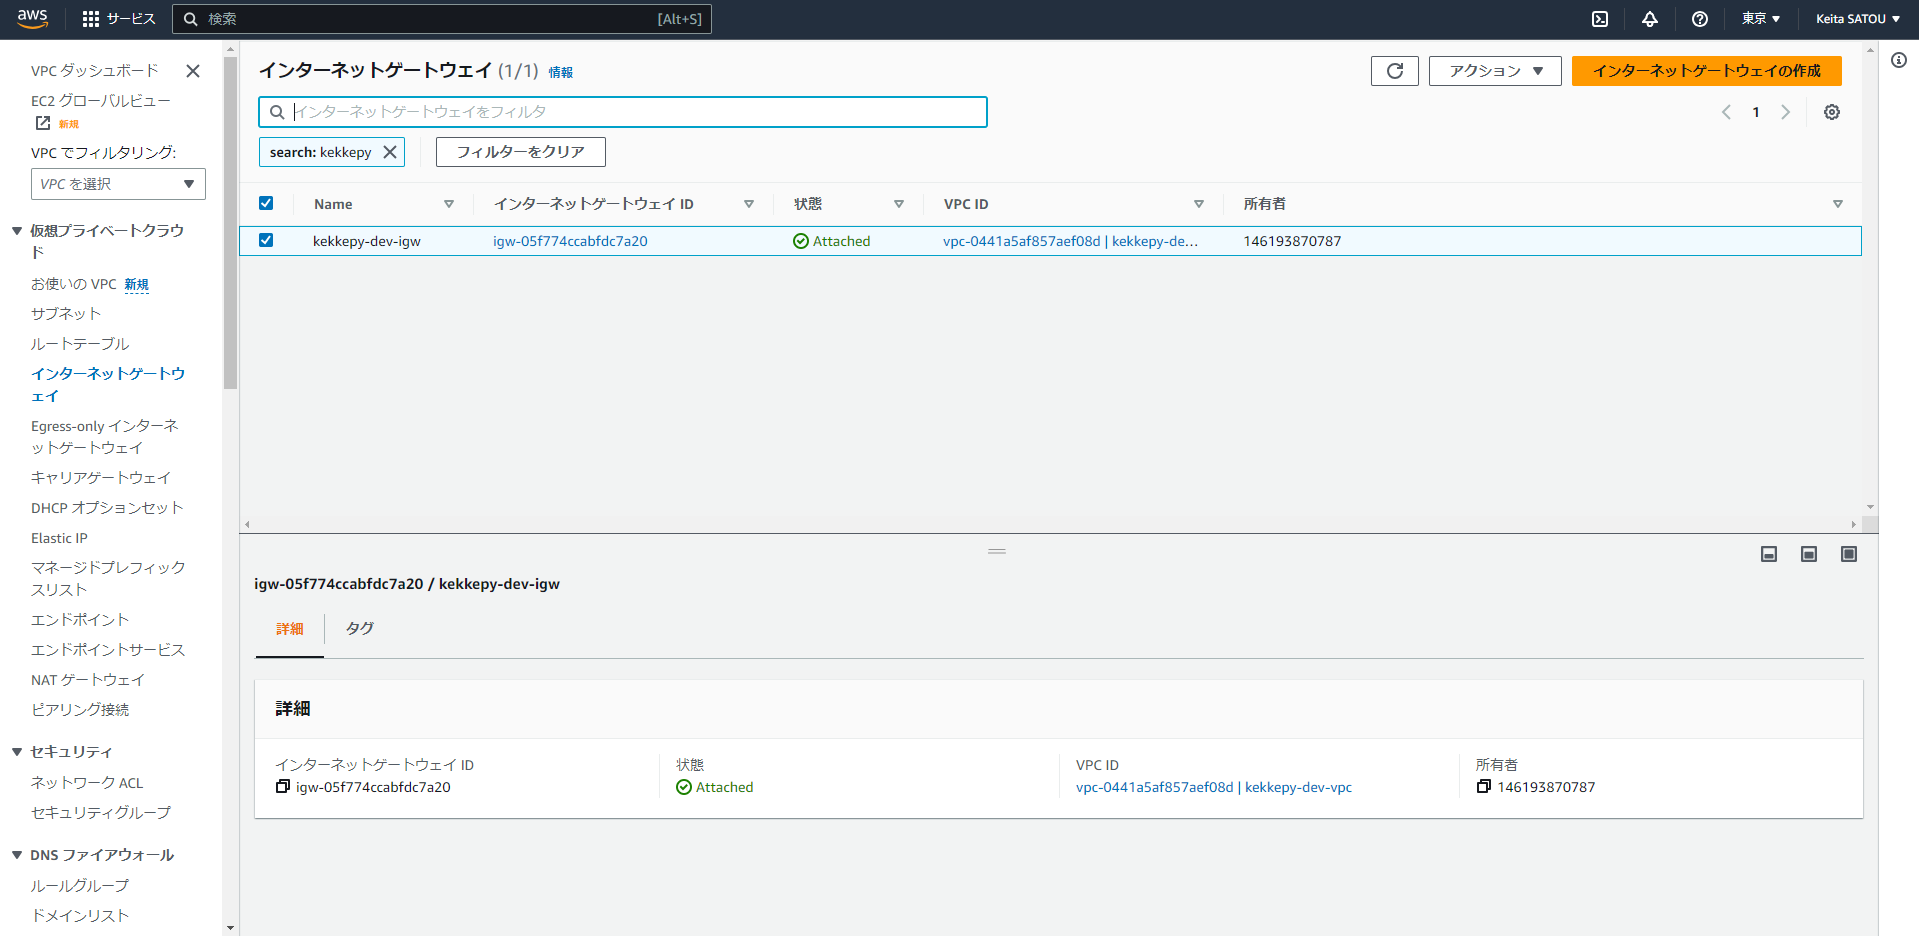Refresh the internet gateways list
Viewport: 1919px width, 936px height.
pyautogui.click(x=1395, y=71)
